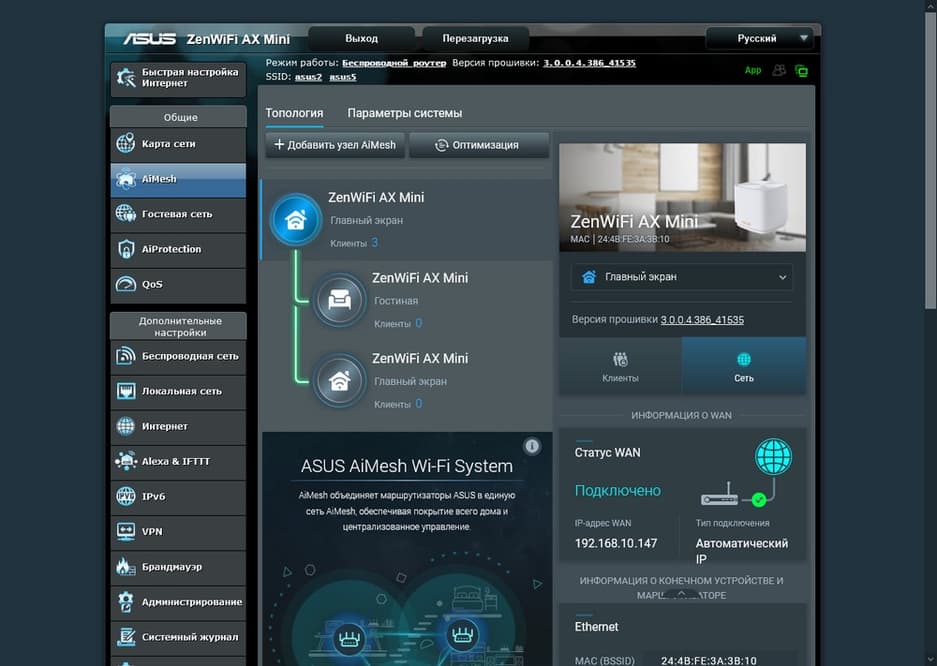Open the Сеть tab in node panel
Viewport: 937px width, 666px height.
tap(744, 366)
